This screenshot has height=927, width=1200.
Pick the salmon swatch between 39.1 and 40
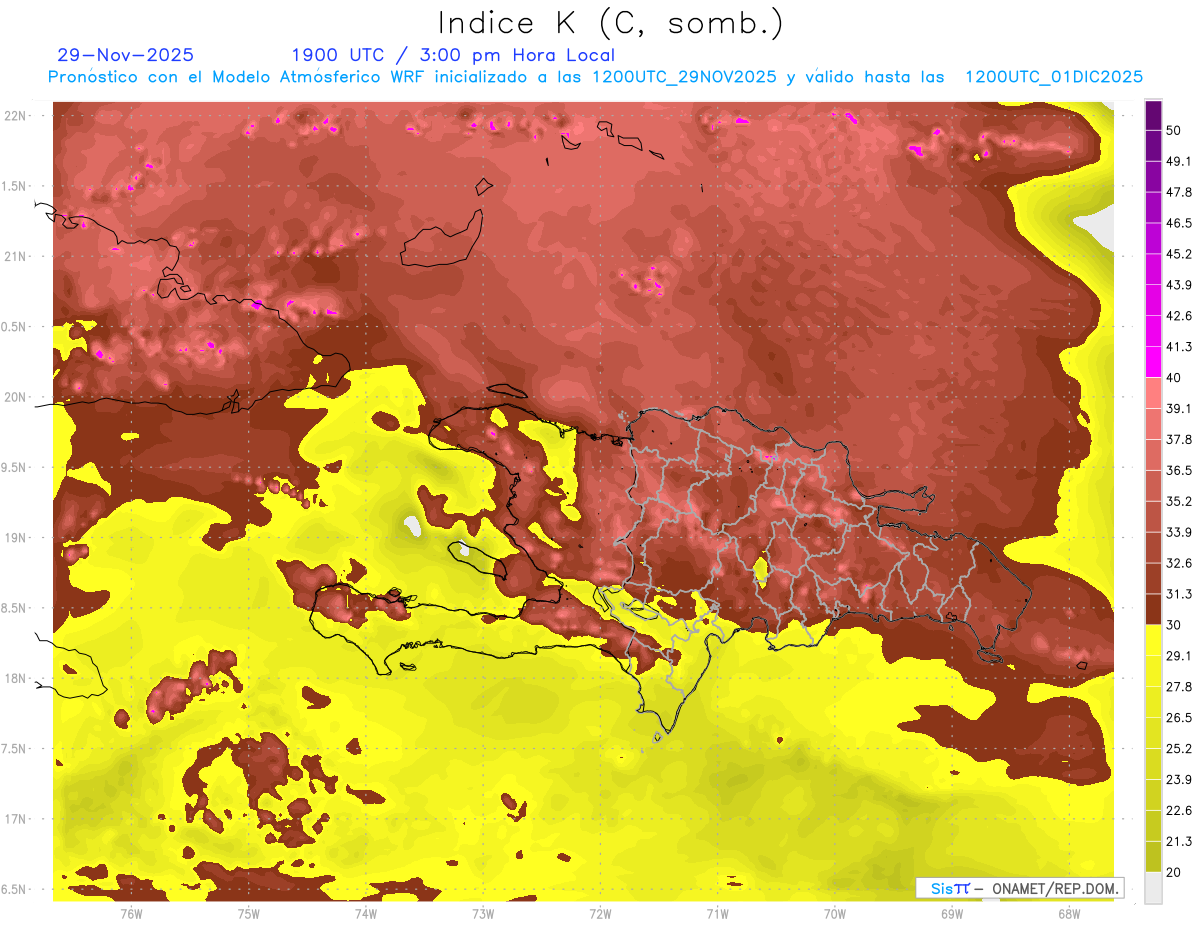[1153, 393]
